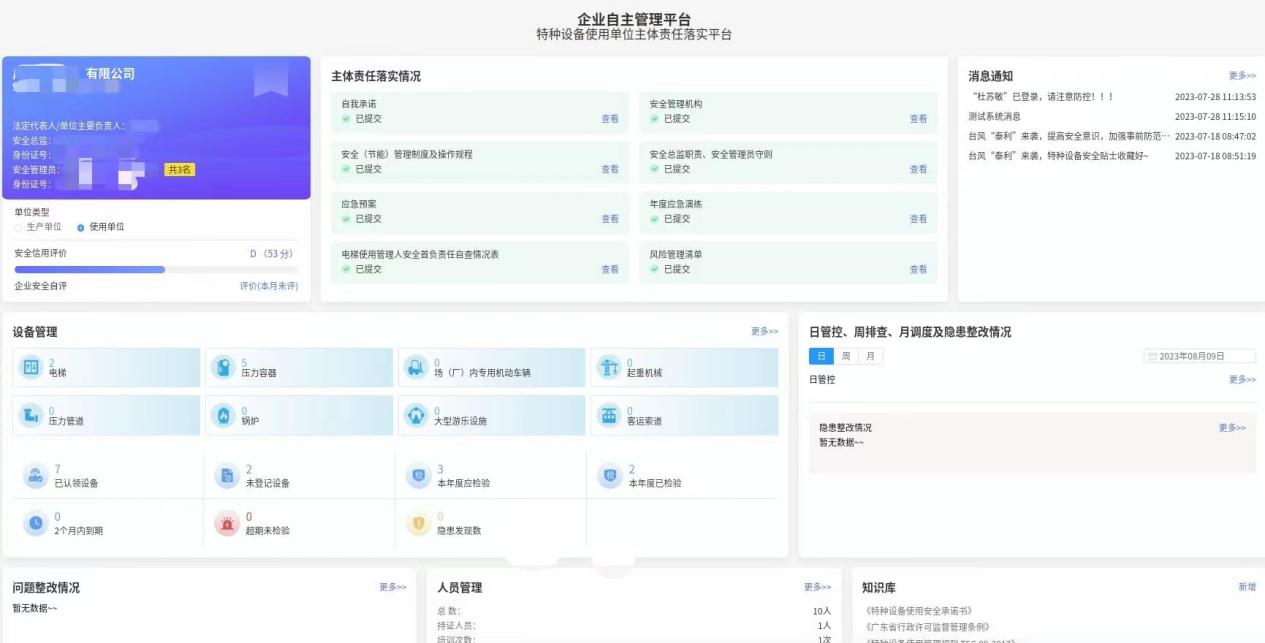The width and height of the screenshot is (1265, 643).
Task: Select the amusement rides (大型游乐设施) icon
Action: tap(416, 415)
